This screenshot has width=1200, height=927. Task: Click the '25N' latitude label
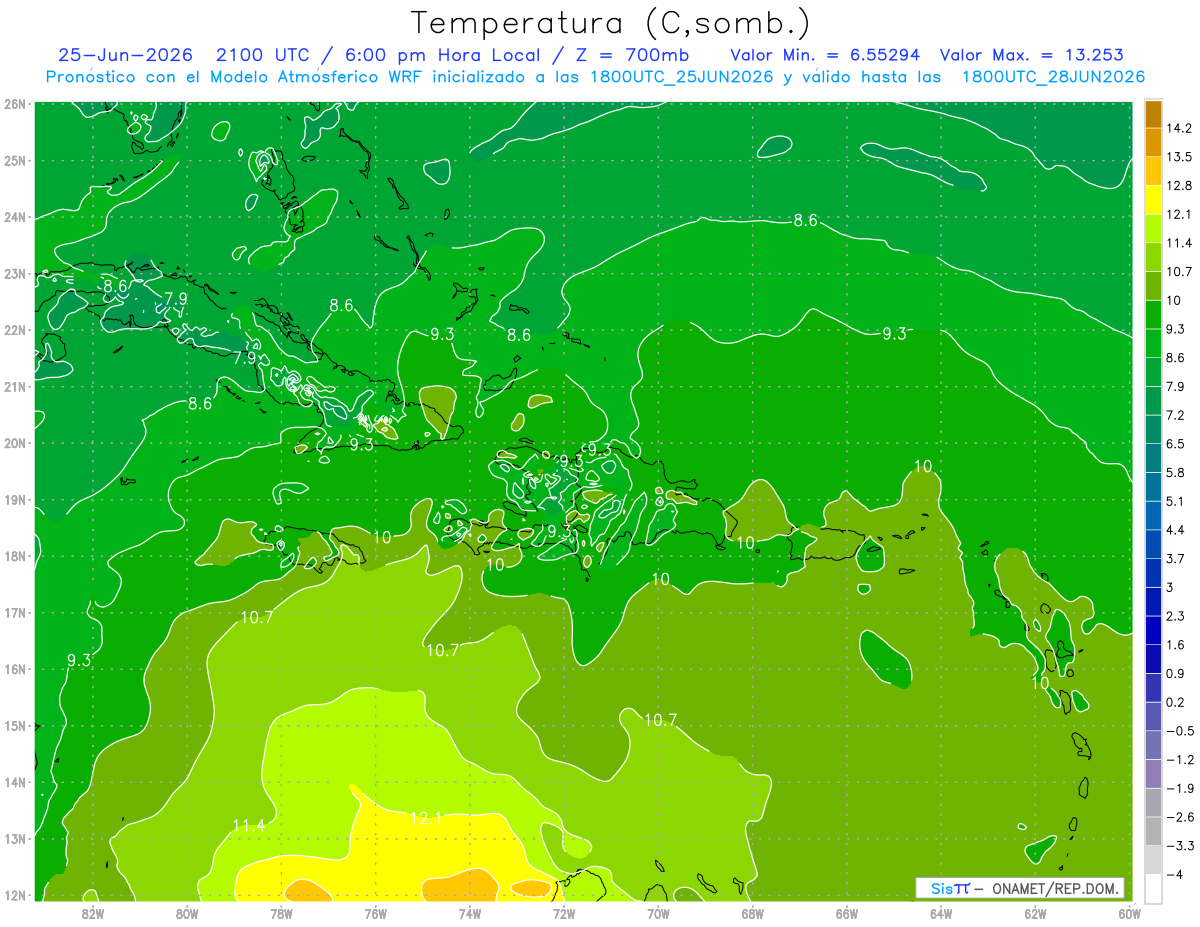click(15, 160)
